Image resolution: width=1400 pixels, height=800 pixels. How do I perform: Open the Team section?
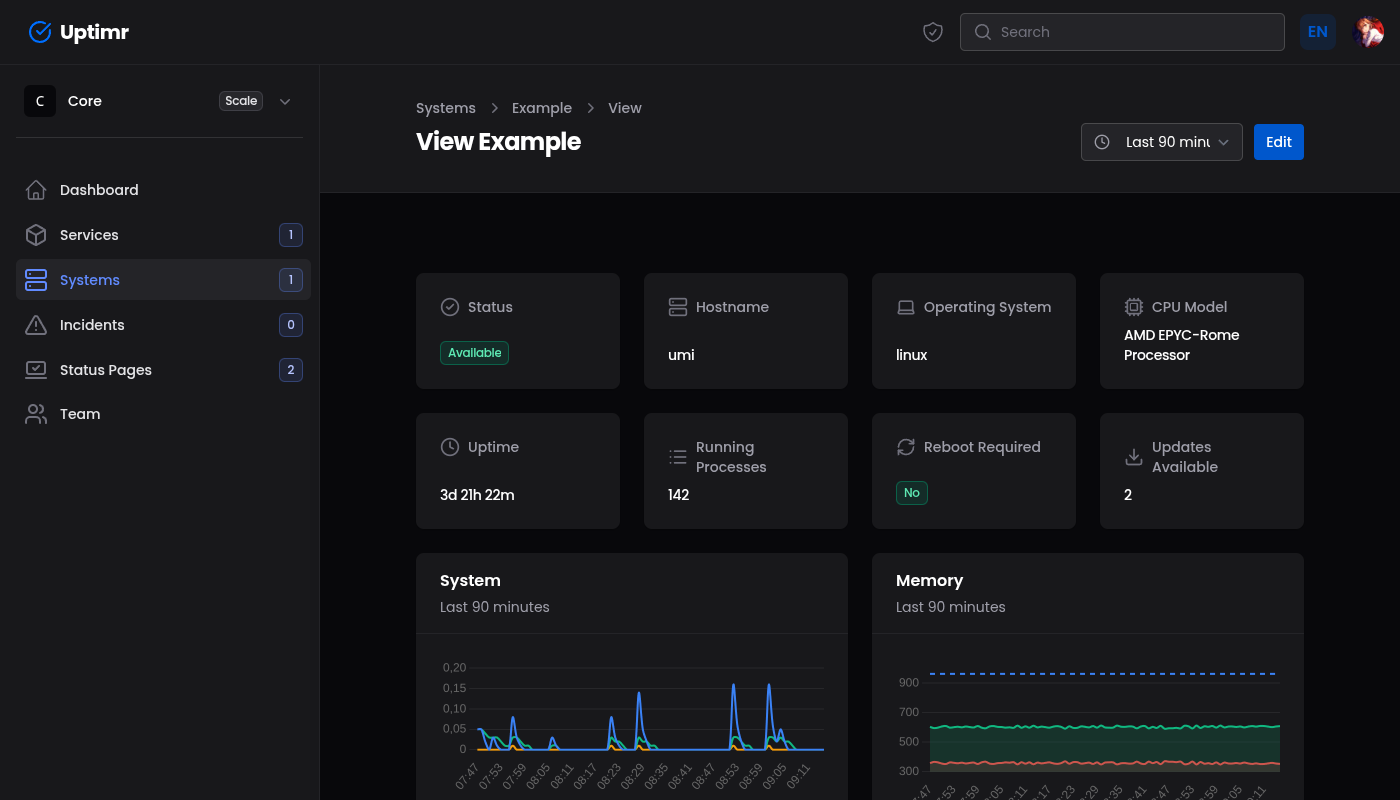coord(163,414)
